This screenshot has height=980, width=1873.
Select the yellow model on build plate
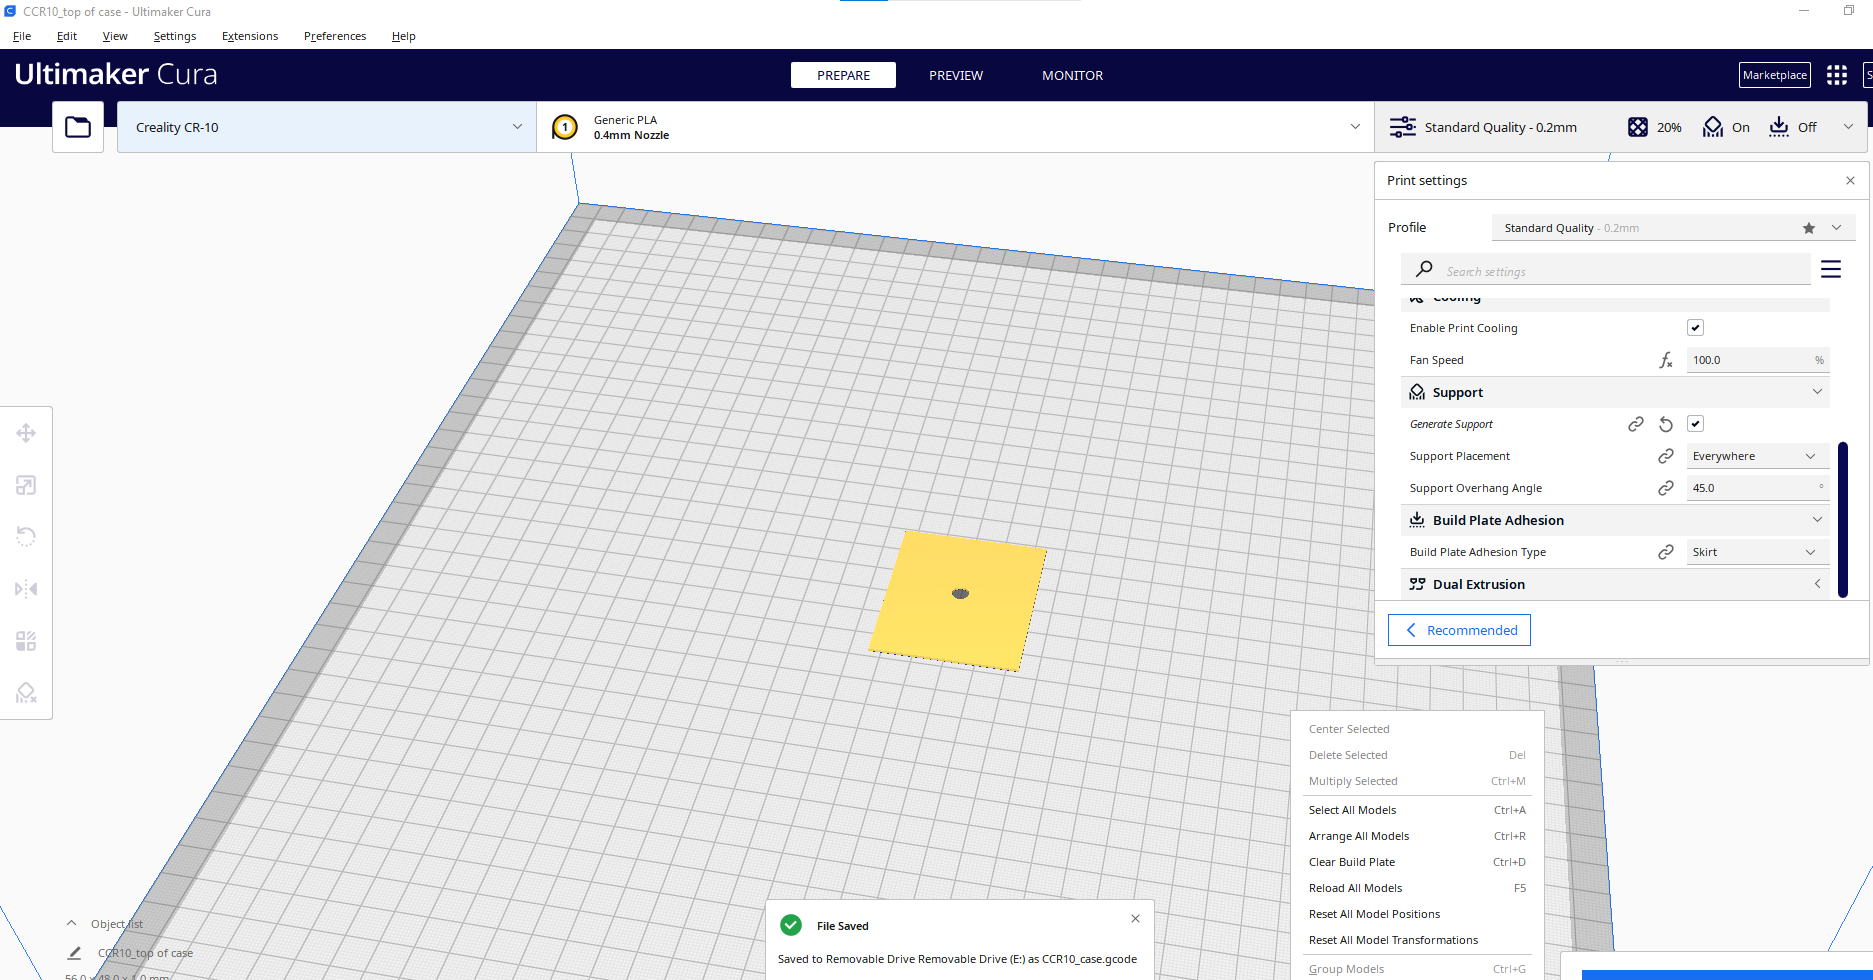pos(957,600)
